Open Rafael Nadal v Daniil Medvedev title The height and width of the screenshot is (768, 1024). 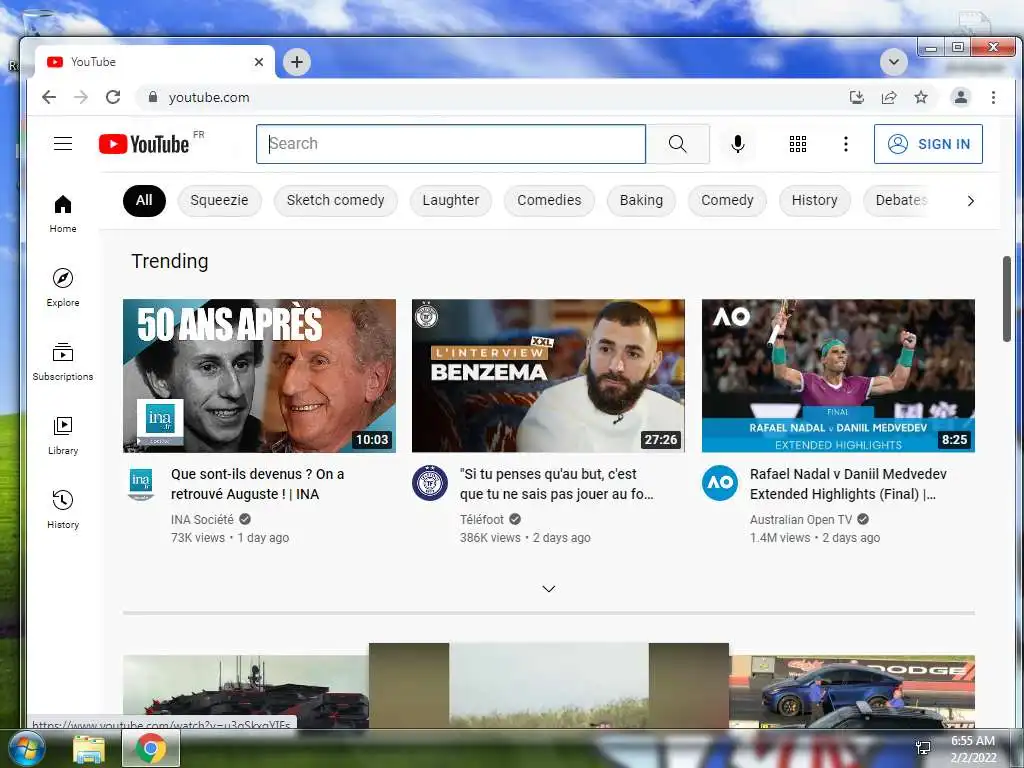848,484
